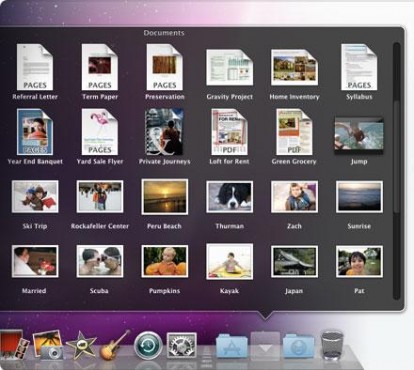Screen dimensions: 414x370
Task: Open the Pat photo
Action: point(359,261)
